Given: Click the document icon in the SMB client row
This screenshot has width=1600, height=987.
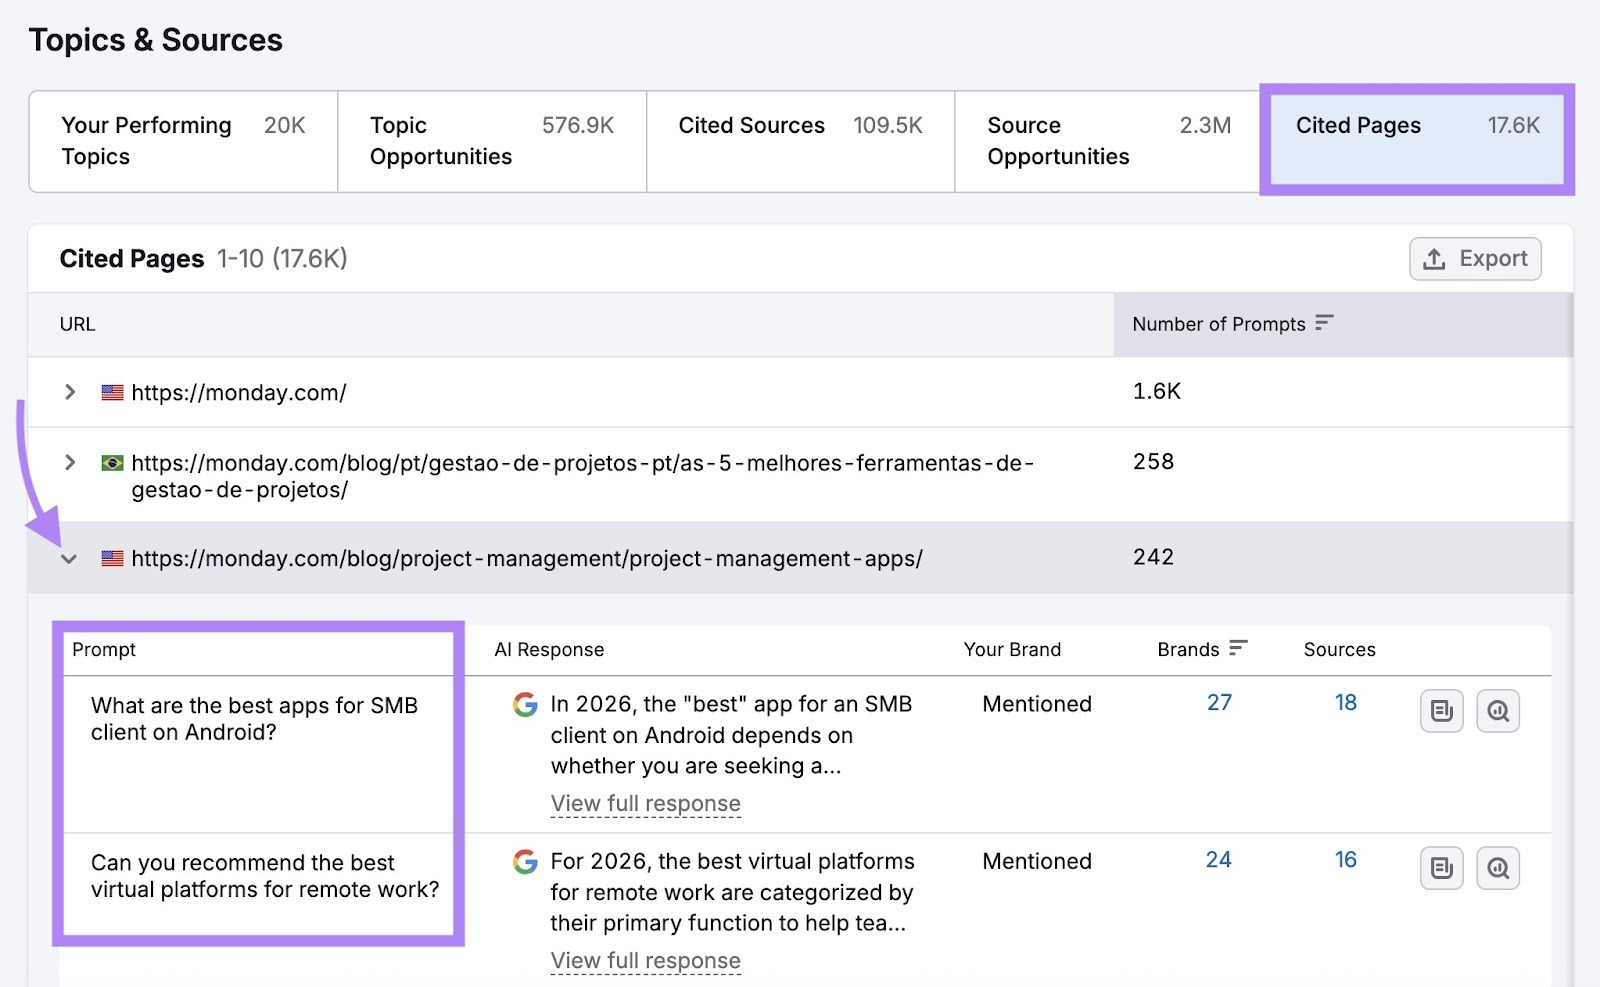Looking at the screenshot, I should point(1441,711).
